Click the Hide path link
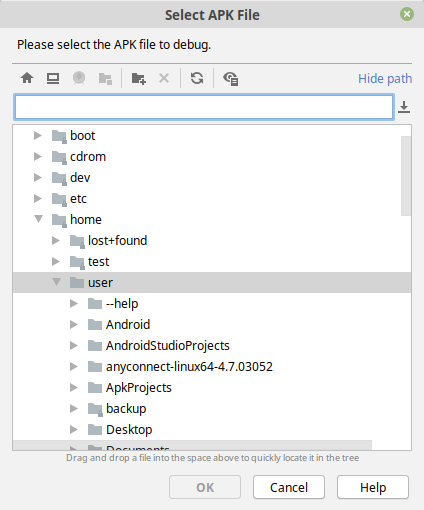 coord(385,79)
